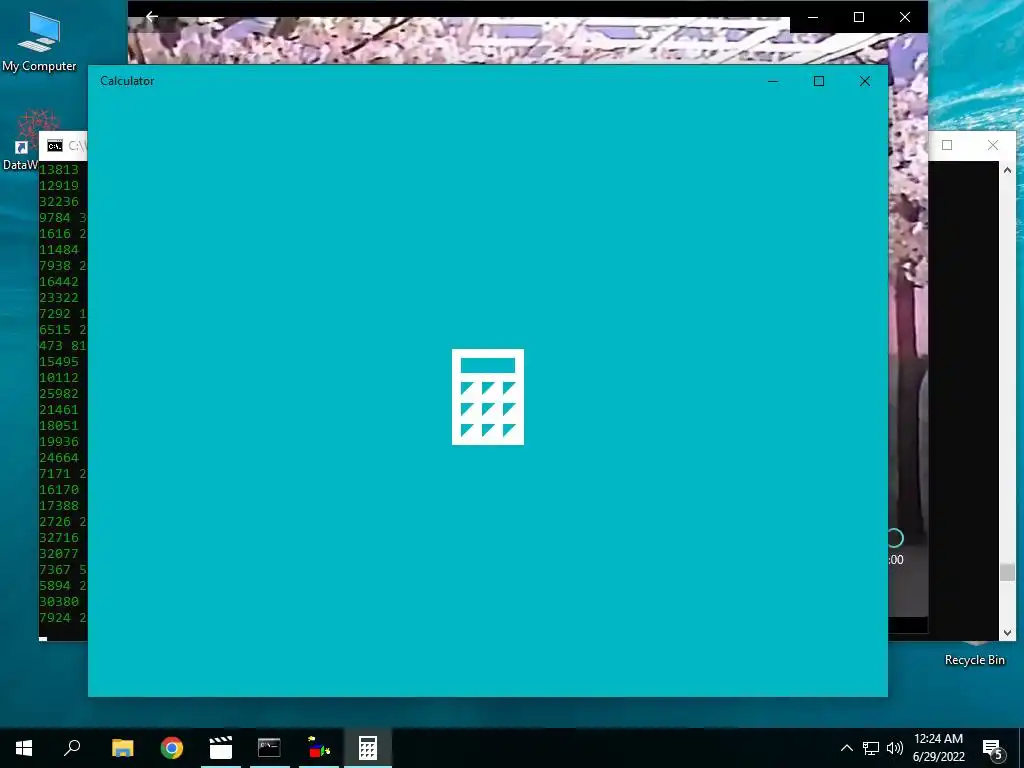Click the console line reading 32716

(x=59, y=537)
